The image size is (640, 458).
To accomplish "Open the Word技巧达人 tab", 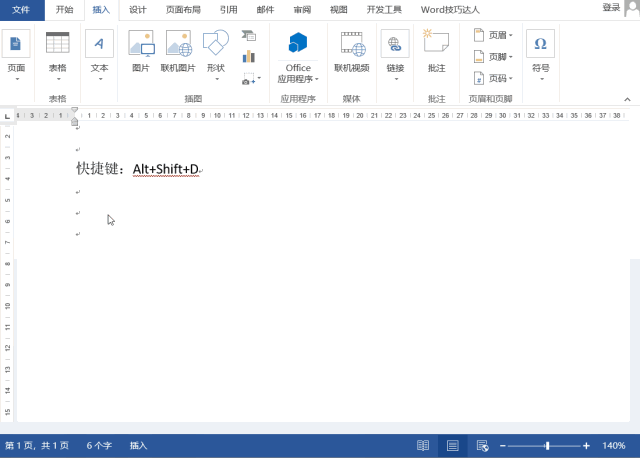I will (450, 10).
